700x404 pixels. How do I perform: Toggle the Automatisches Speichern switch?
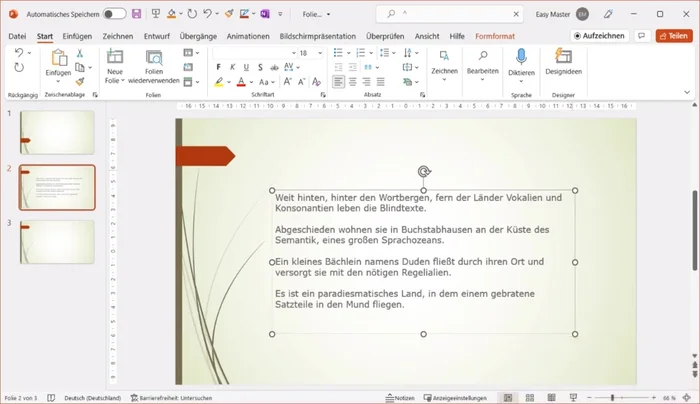(114, 14)
